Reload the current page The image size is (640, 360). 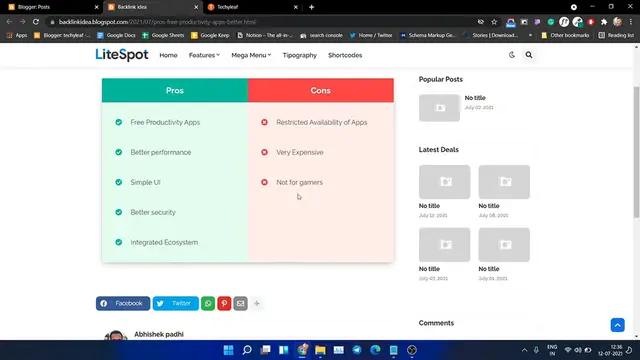36,22
